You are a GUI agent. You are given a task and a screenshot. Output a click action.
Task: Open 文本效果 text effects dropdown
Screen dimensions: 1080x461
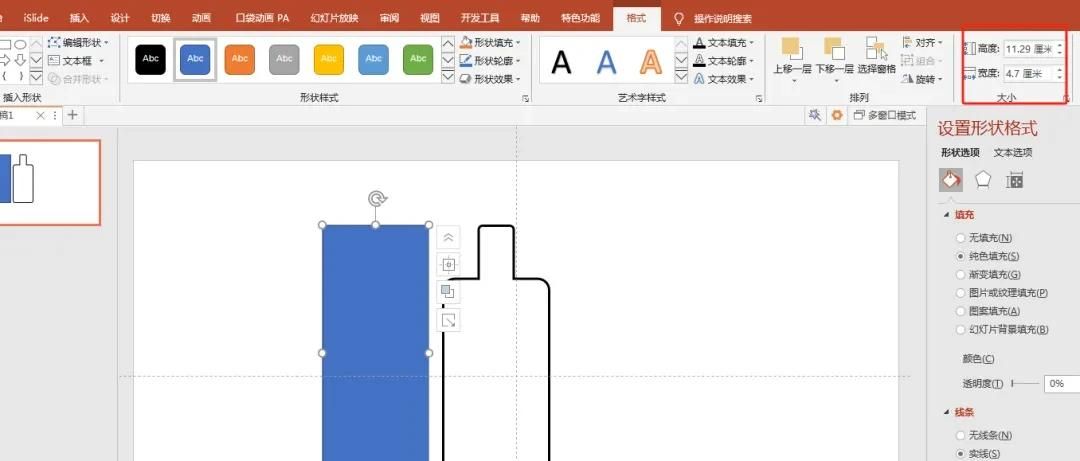click(x=724, y=79)
